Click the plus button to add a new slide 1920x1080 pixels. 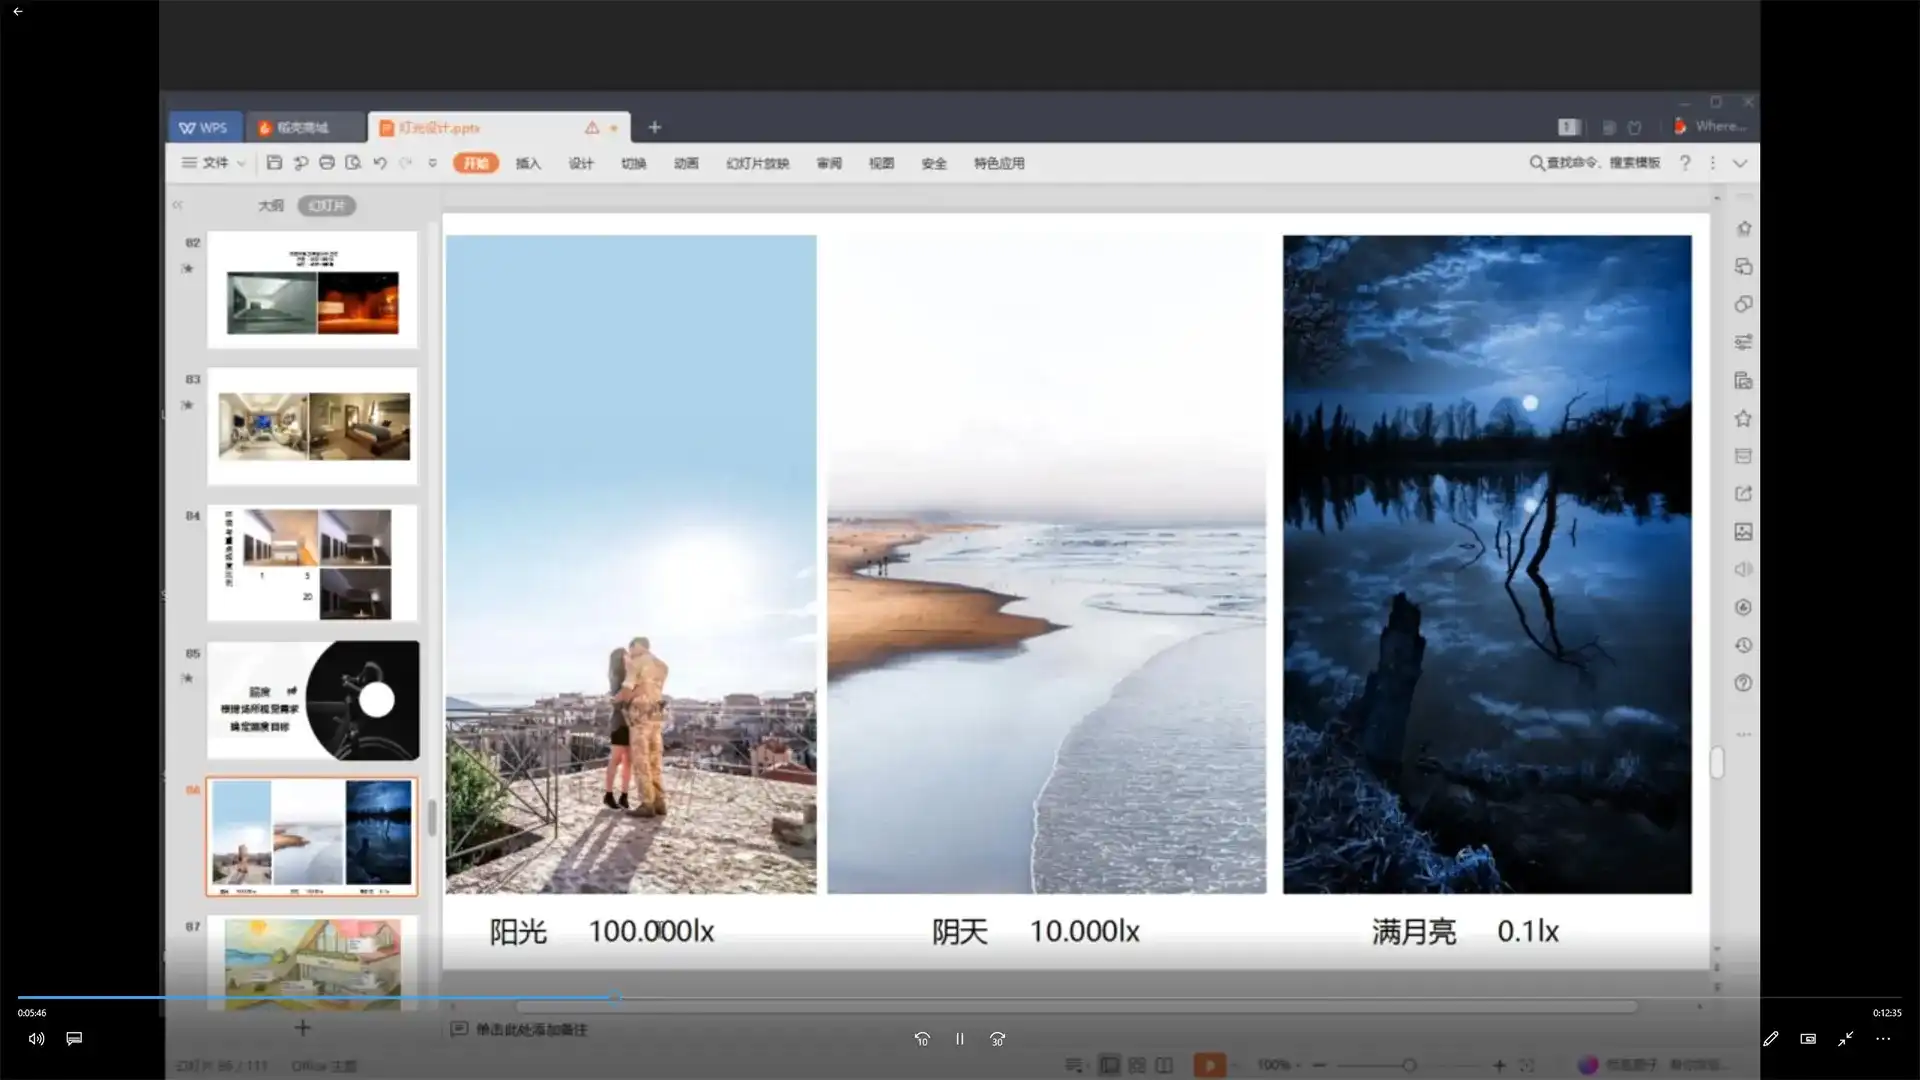click(302, 1028)
